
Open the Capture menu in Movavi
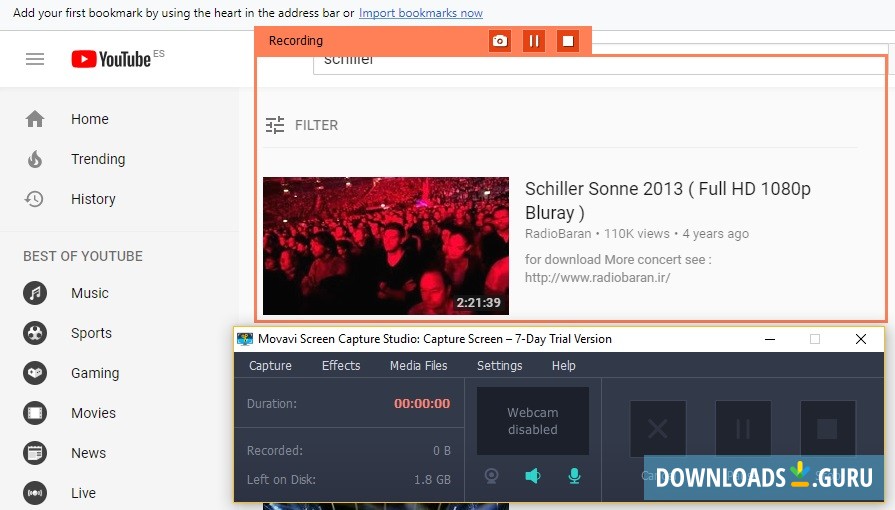pyautogui.click(x=270, y=366)
